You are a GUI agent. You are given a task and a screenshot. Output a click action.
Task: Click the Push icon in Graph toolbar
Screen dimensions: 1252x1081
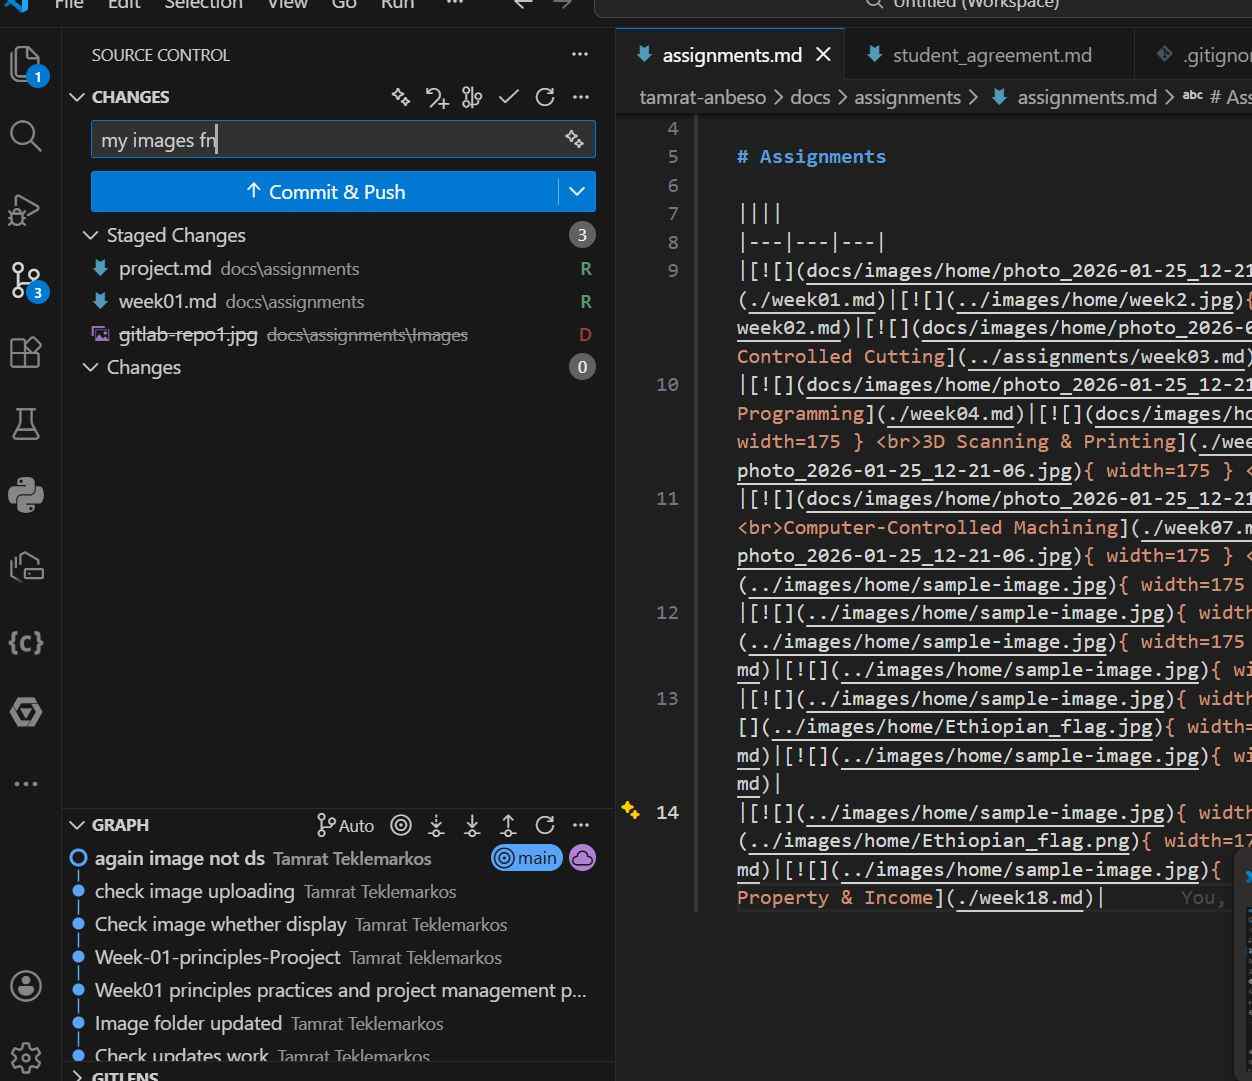[x=509, y=825]
